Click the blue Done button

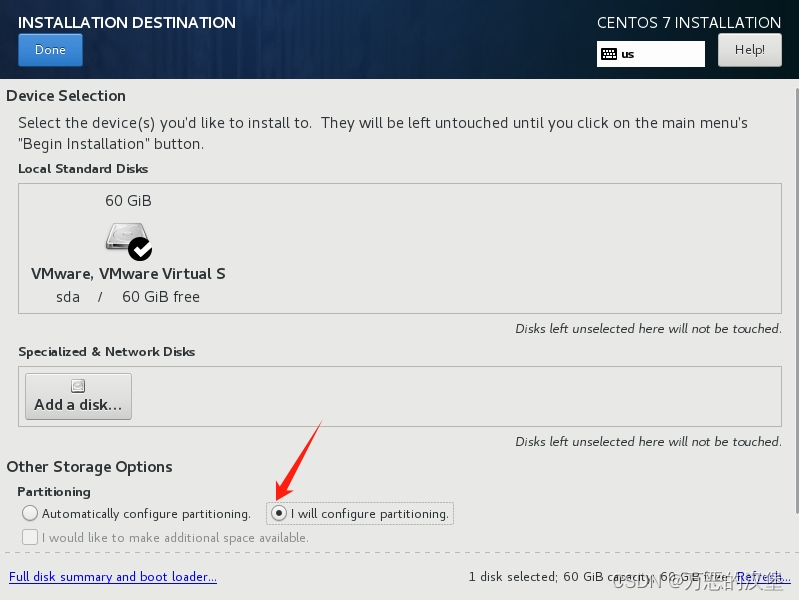click(50, 50)
